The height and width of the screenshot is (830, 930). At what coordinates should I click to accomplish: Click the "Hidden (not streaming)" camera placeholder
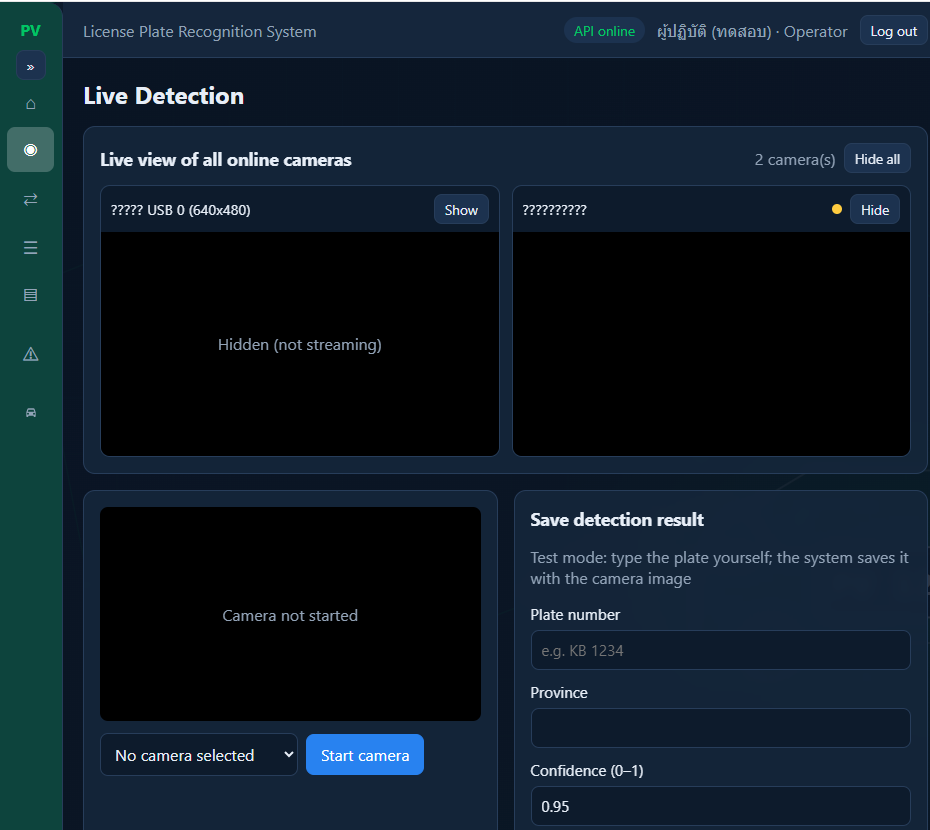coord(300,345)
